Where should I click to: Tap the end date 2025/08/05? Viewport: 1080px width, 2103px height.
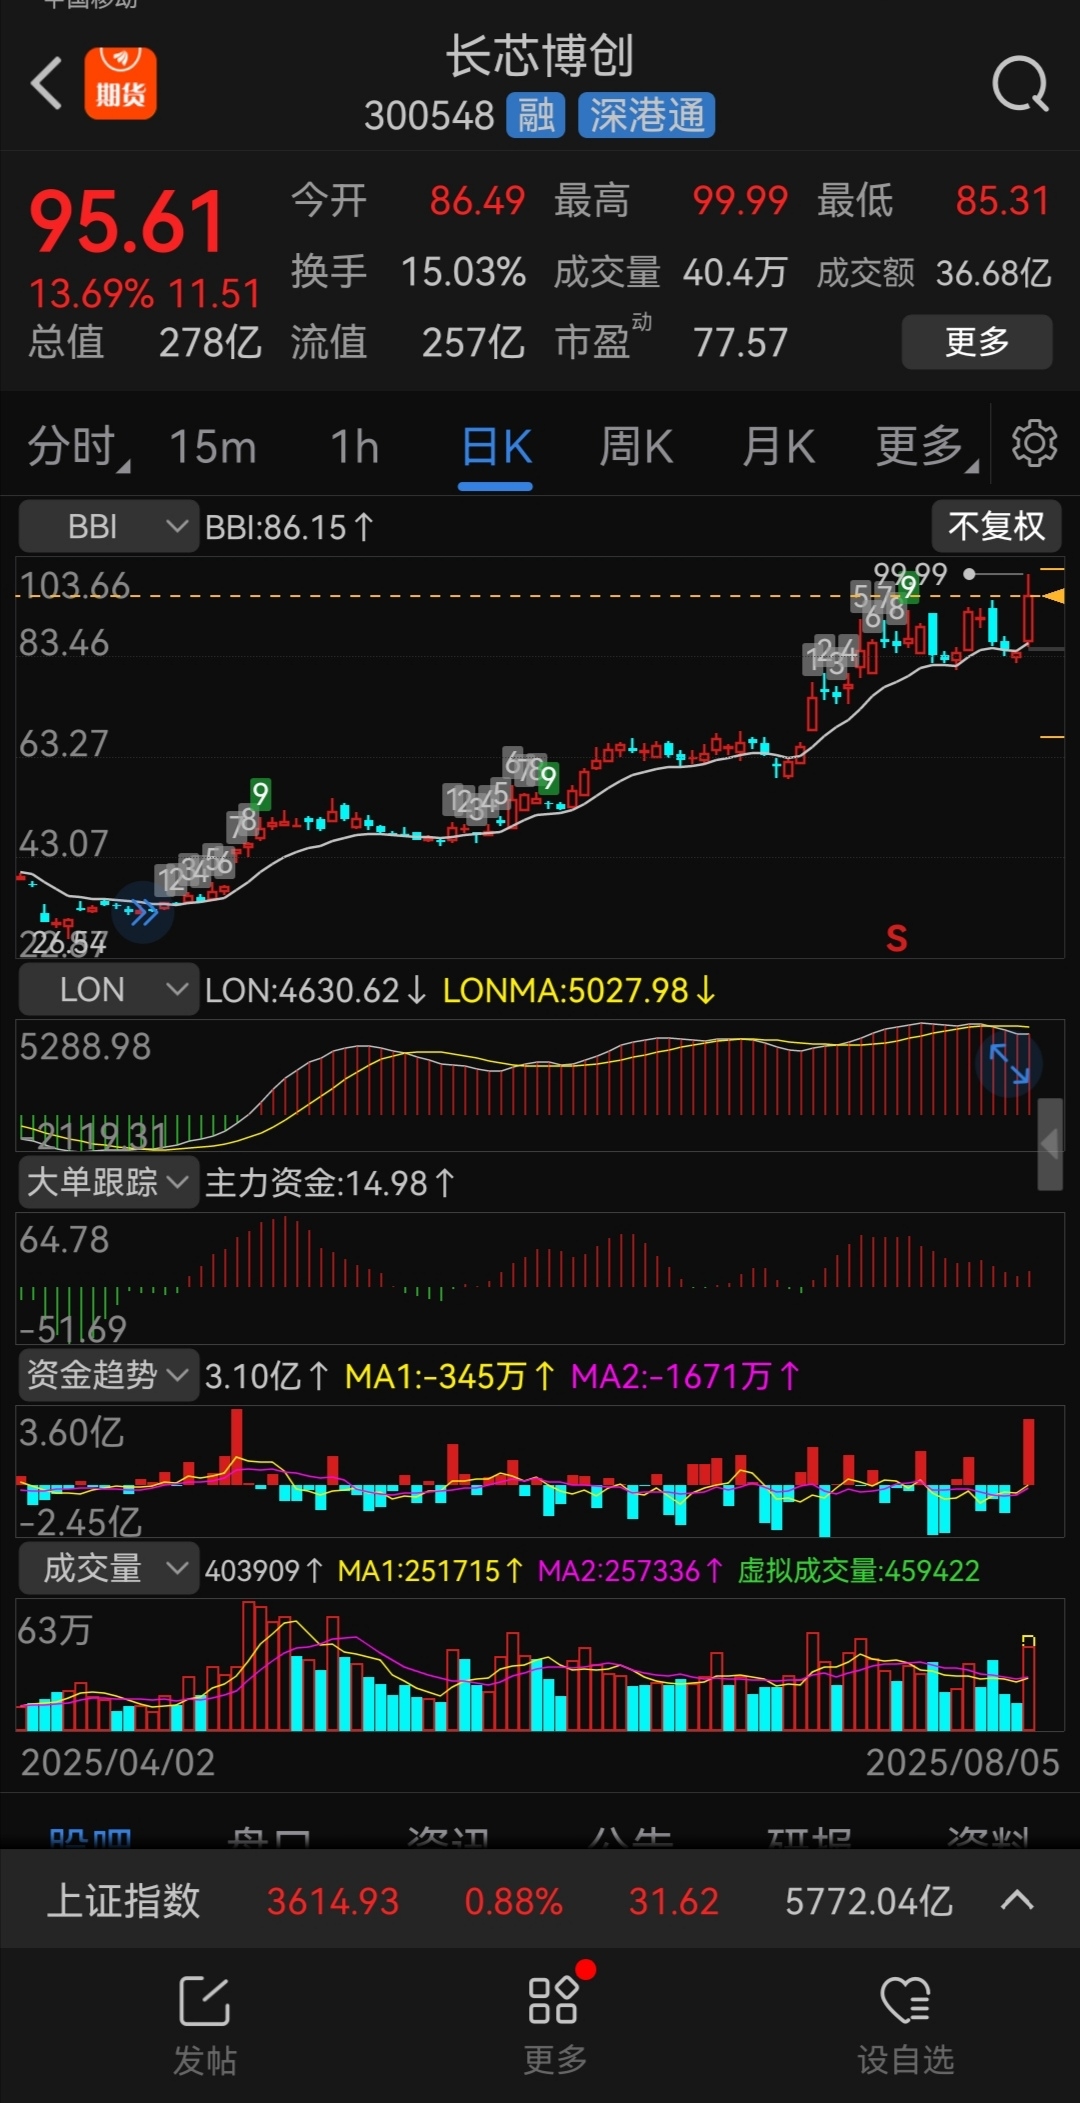[x=962, y=1762]
